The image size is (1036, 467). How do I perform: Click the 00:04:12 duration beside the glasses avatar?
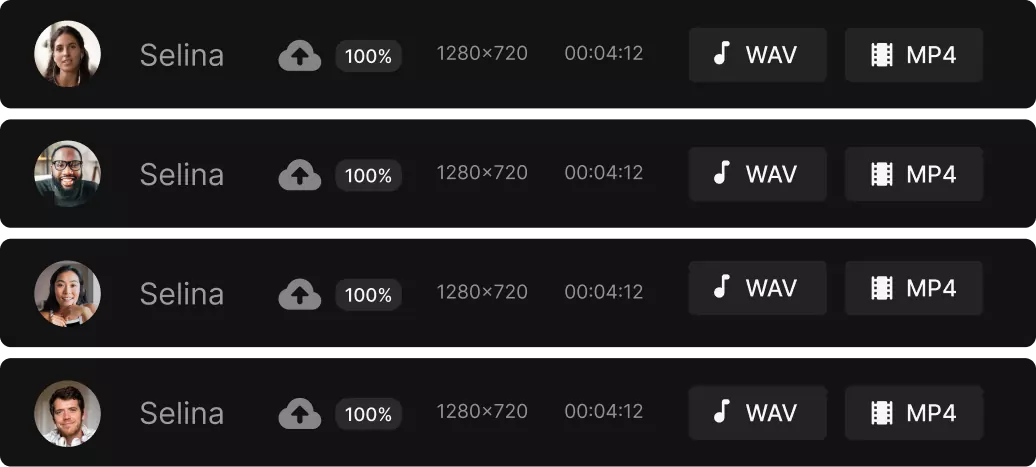(x=603, y=173)
